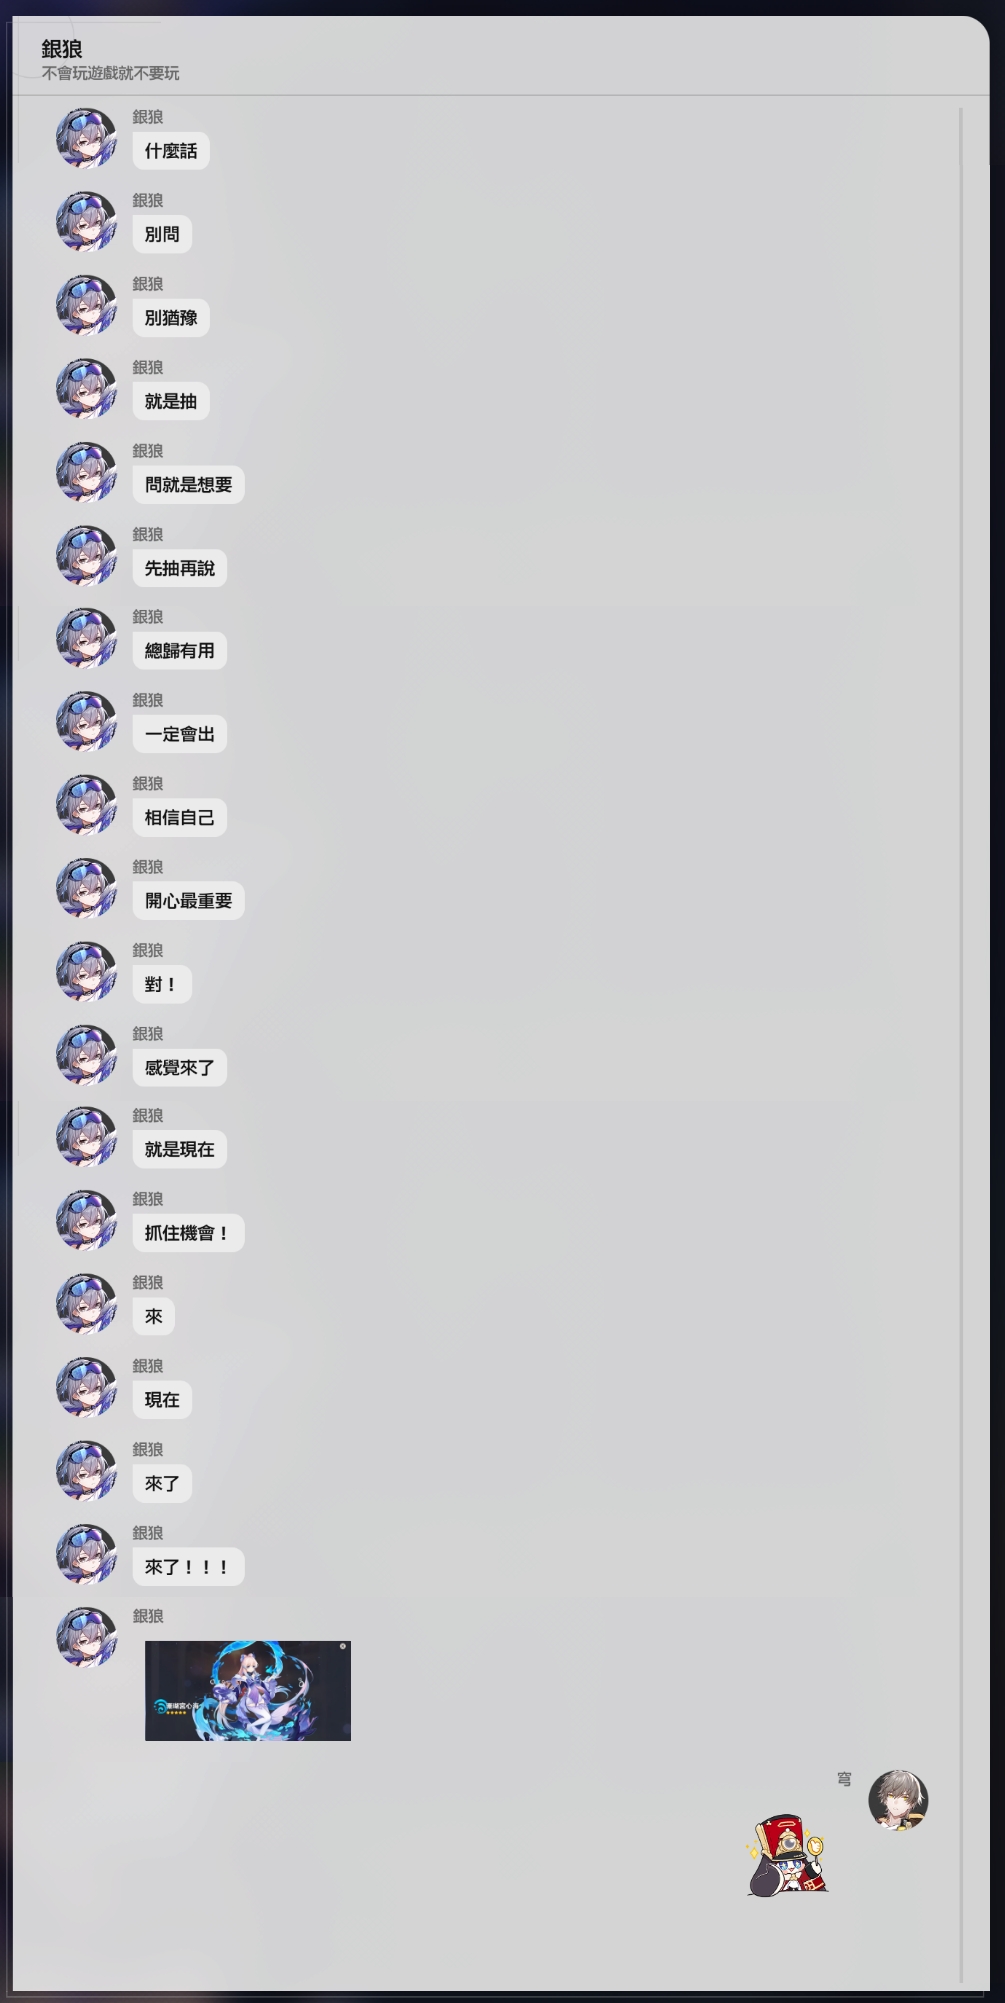Click the chat title 銀狼 in header
This screenshot has height=2003, width=1005.
62,49
